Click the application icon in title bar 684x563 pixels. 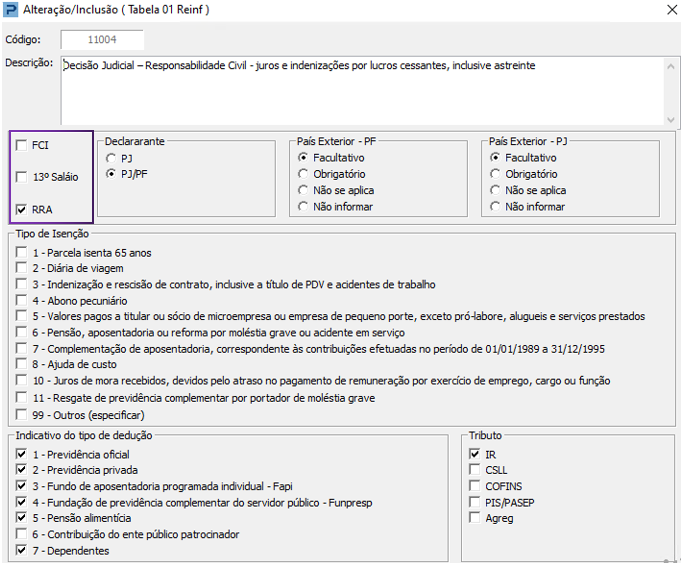pyautogui.click(x=10, y=10)
